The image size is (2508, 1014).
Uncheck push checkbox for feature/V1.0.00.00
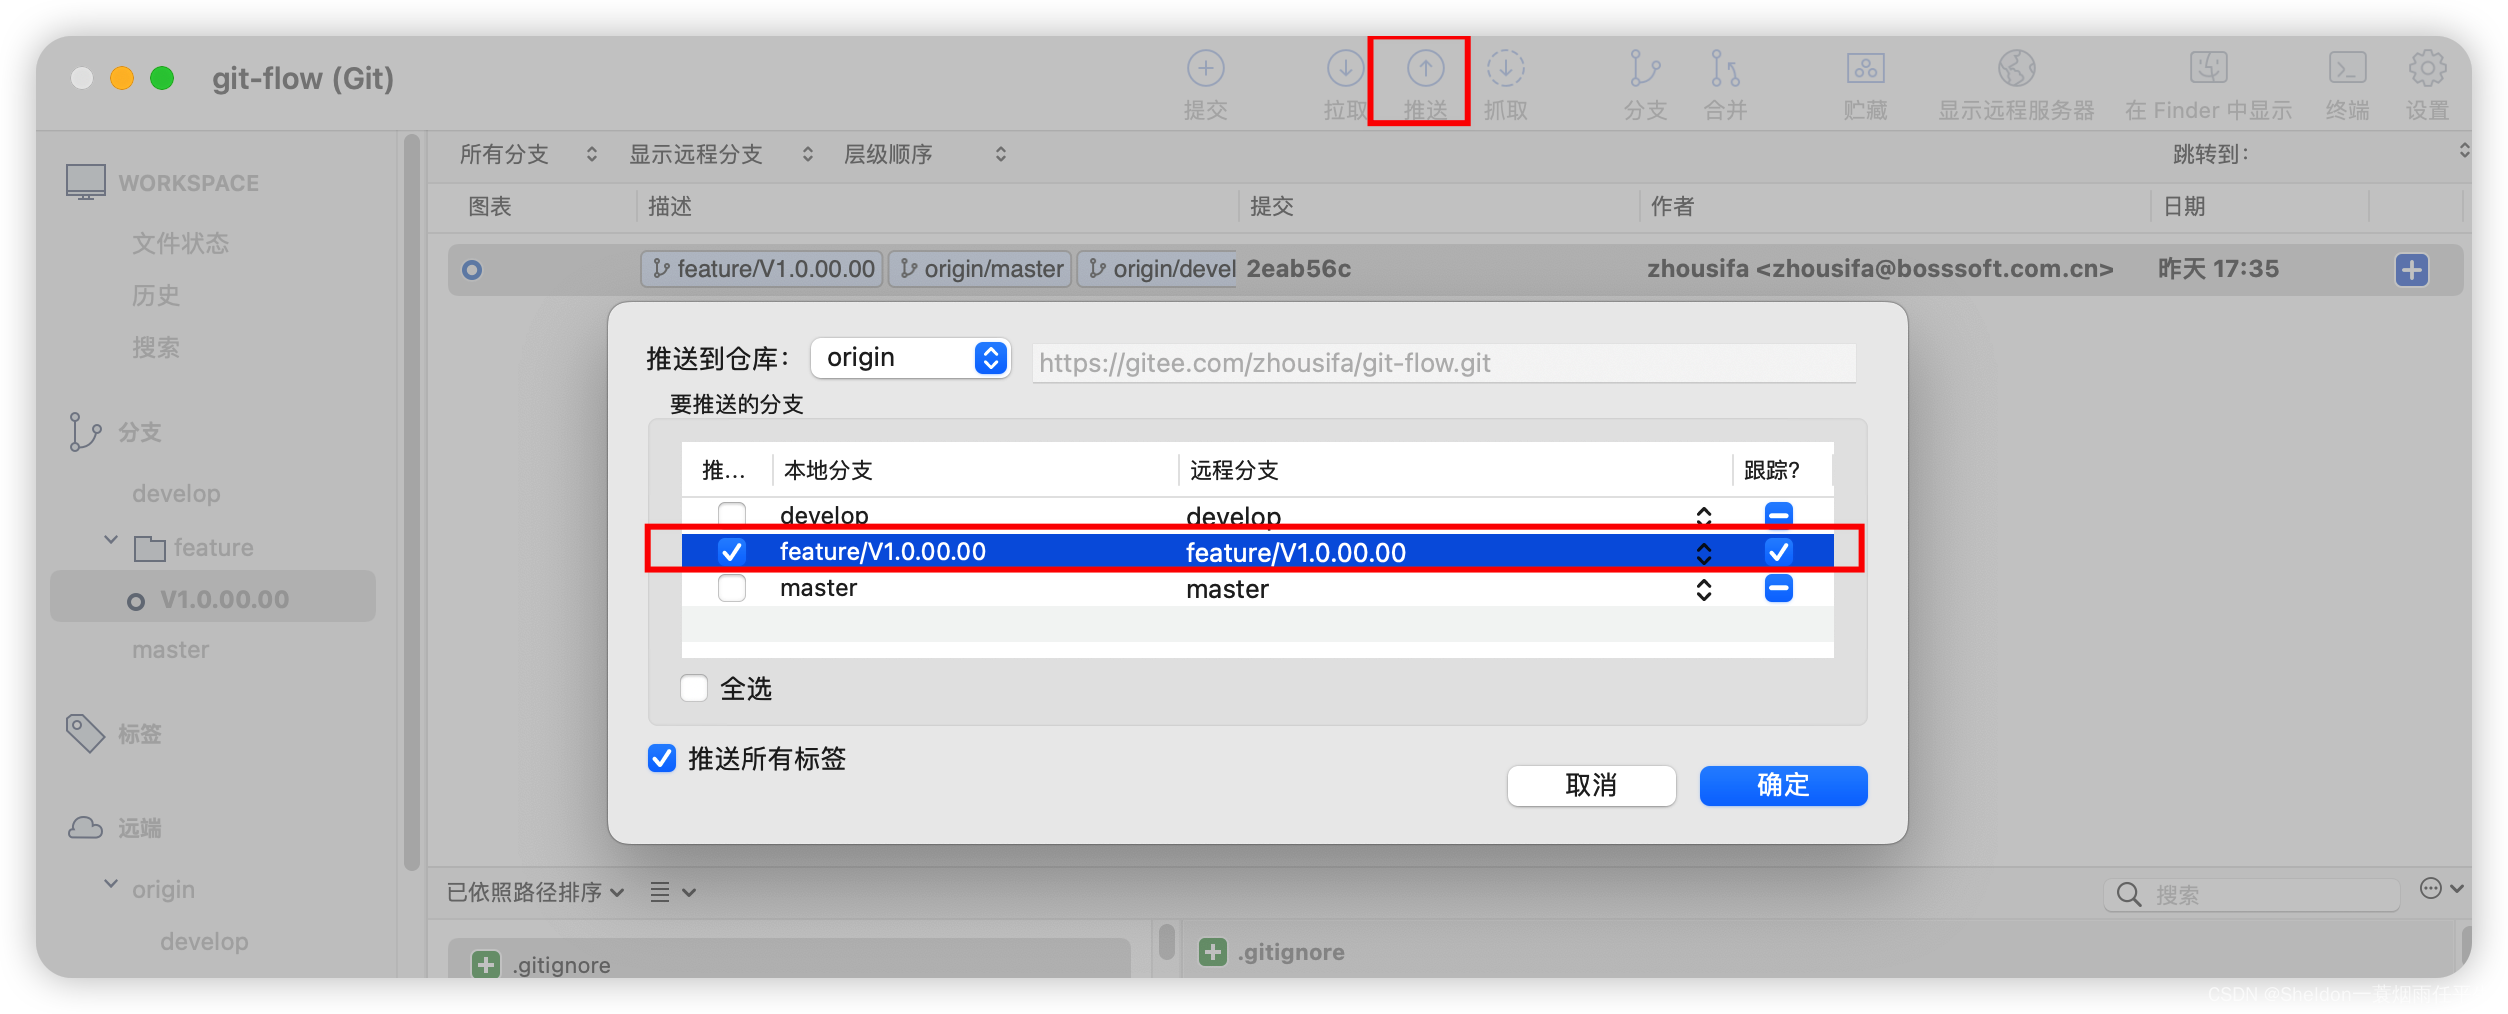pos(732,551)
